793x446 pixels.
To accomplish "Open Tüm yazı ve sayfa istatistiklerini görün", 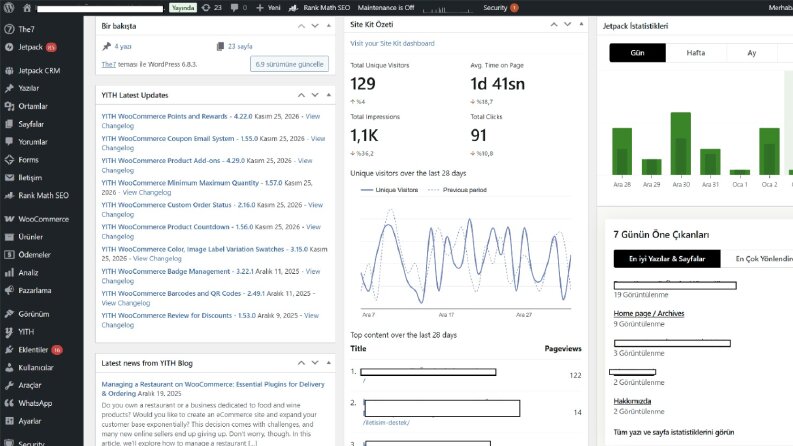I will click(x=674, y=432).
